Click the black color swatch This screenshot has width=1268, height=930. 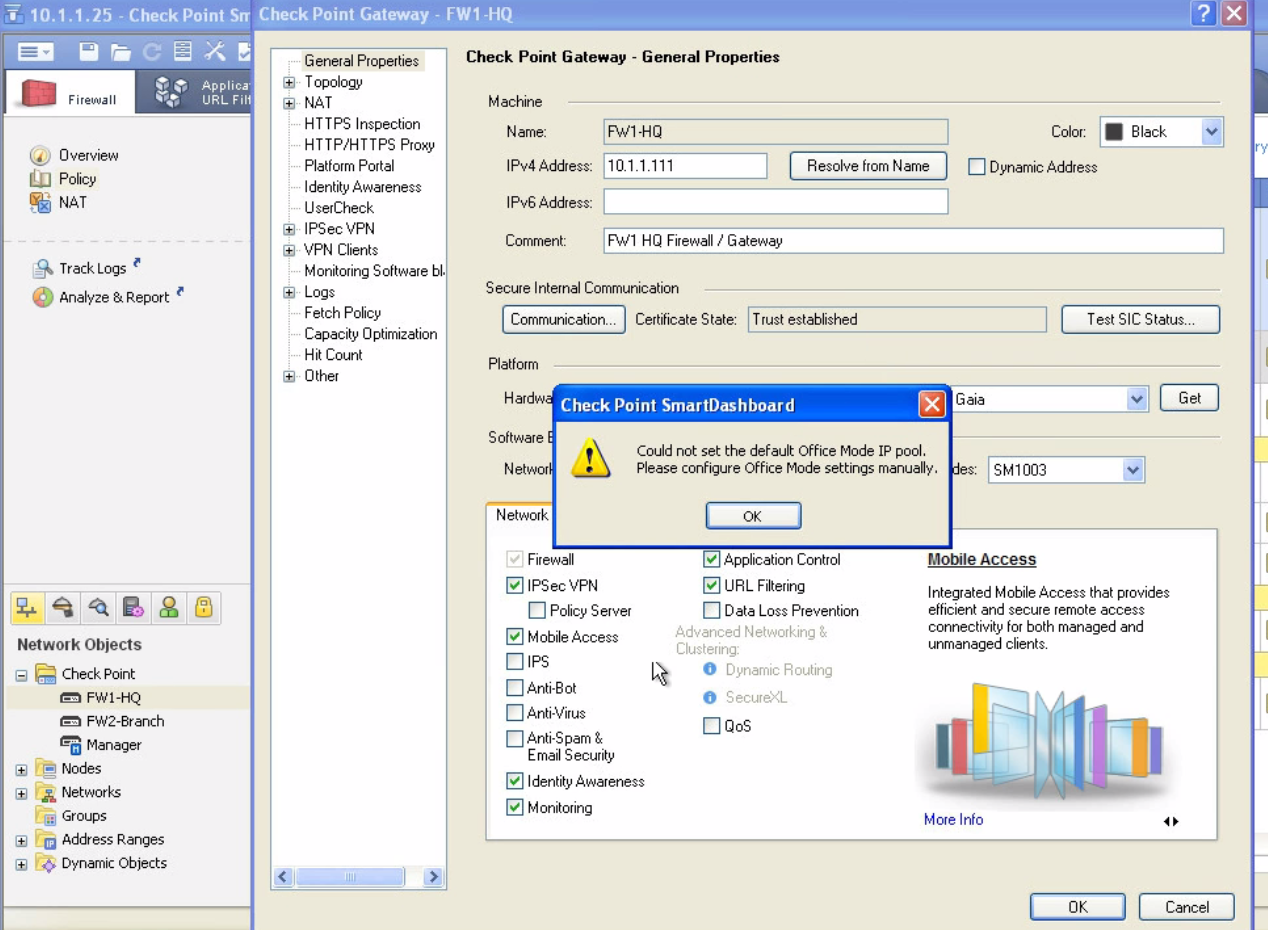[1115, 132]
